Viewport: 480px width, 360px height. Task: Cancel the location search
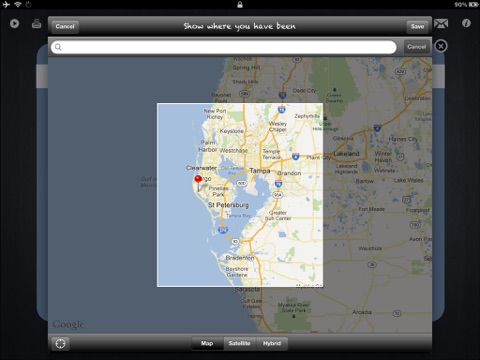point(417,47)
